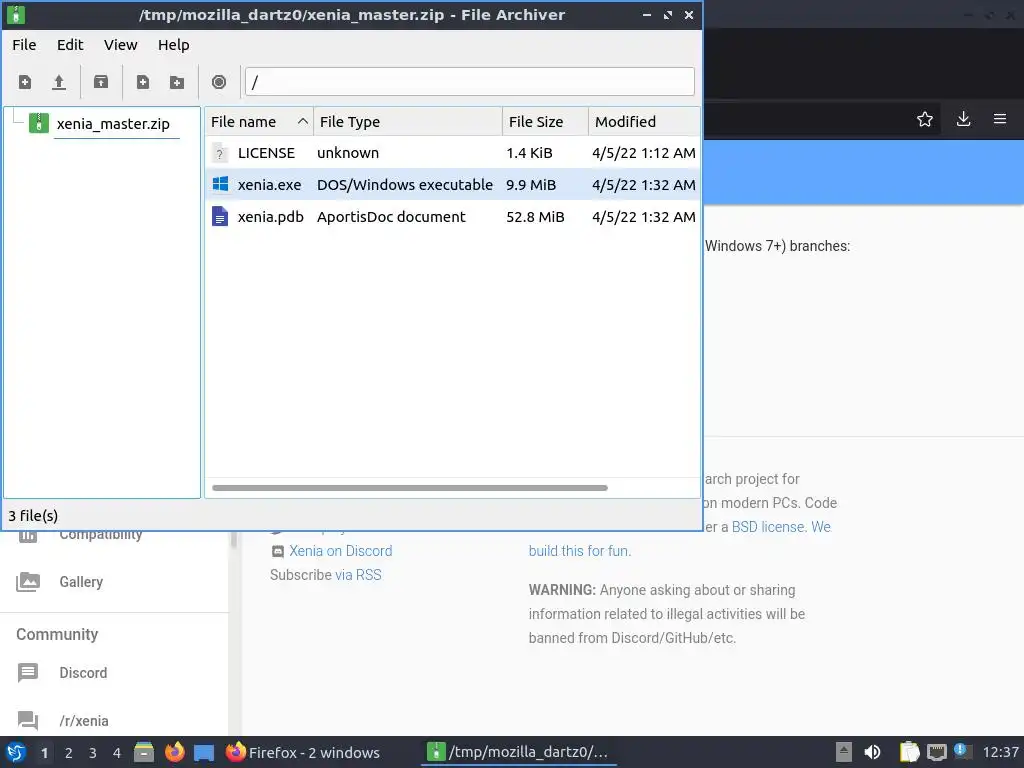Click the update notifier tray icon
1024x768 pixels.
click(962, 751)
